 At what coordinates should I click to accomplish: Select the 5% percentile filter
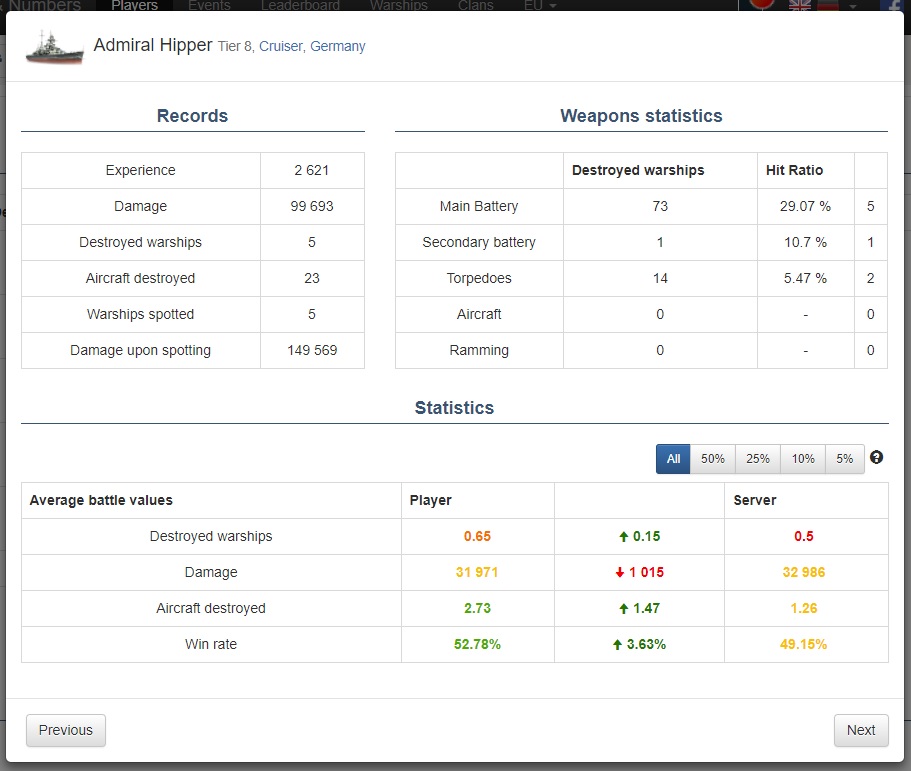845,459
